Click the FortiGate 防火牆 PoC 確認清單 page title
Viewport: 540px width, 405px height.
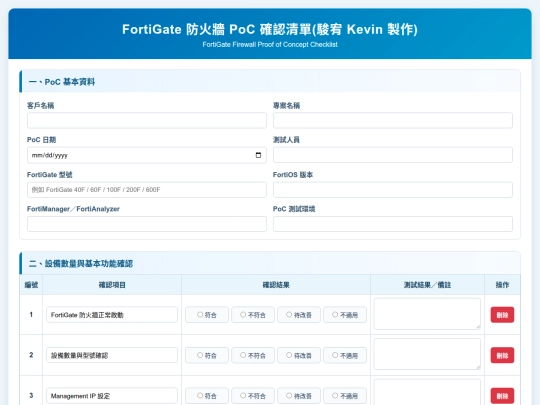click(270, 29)
